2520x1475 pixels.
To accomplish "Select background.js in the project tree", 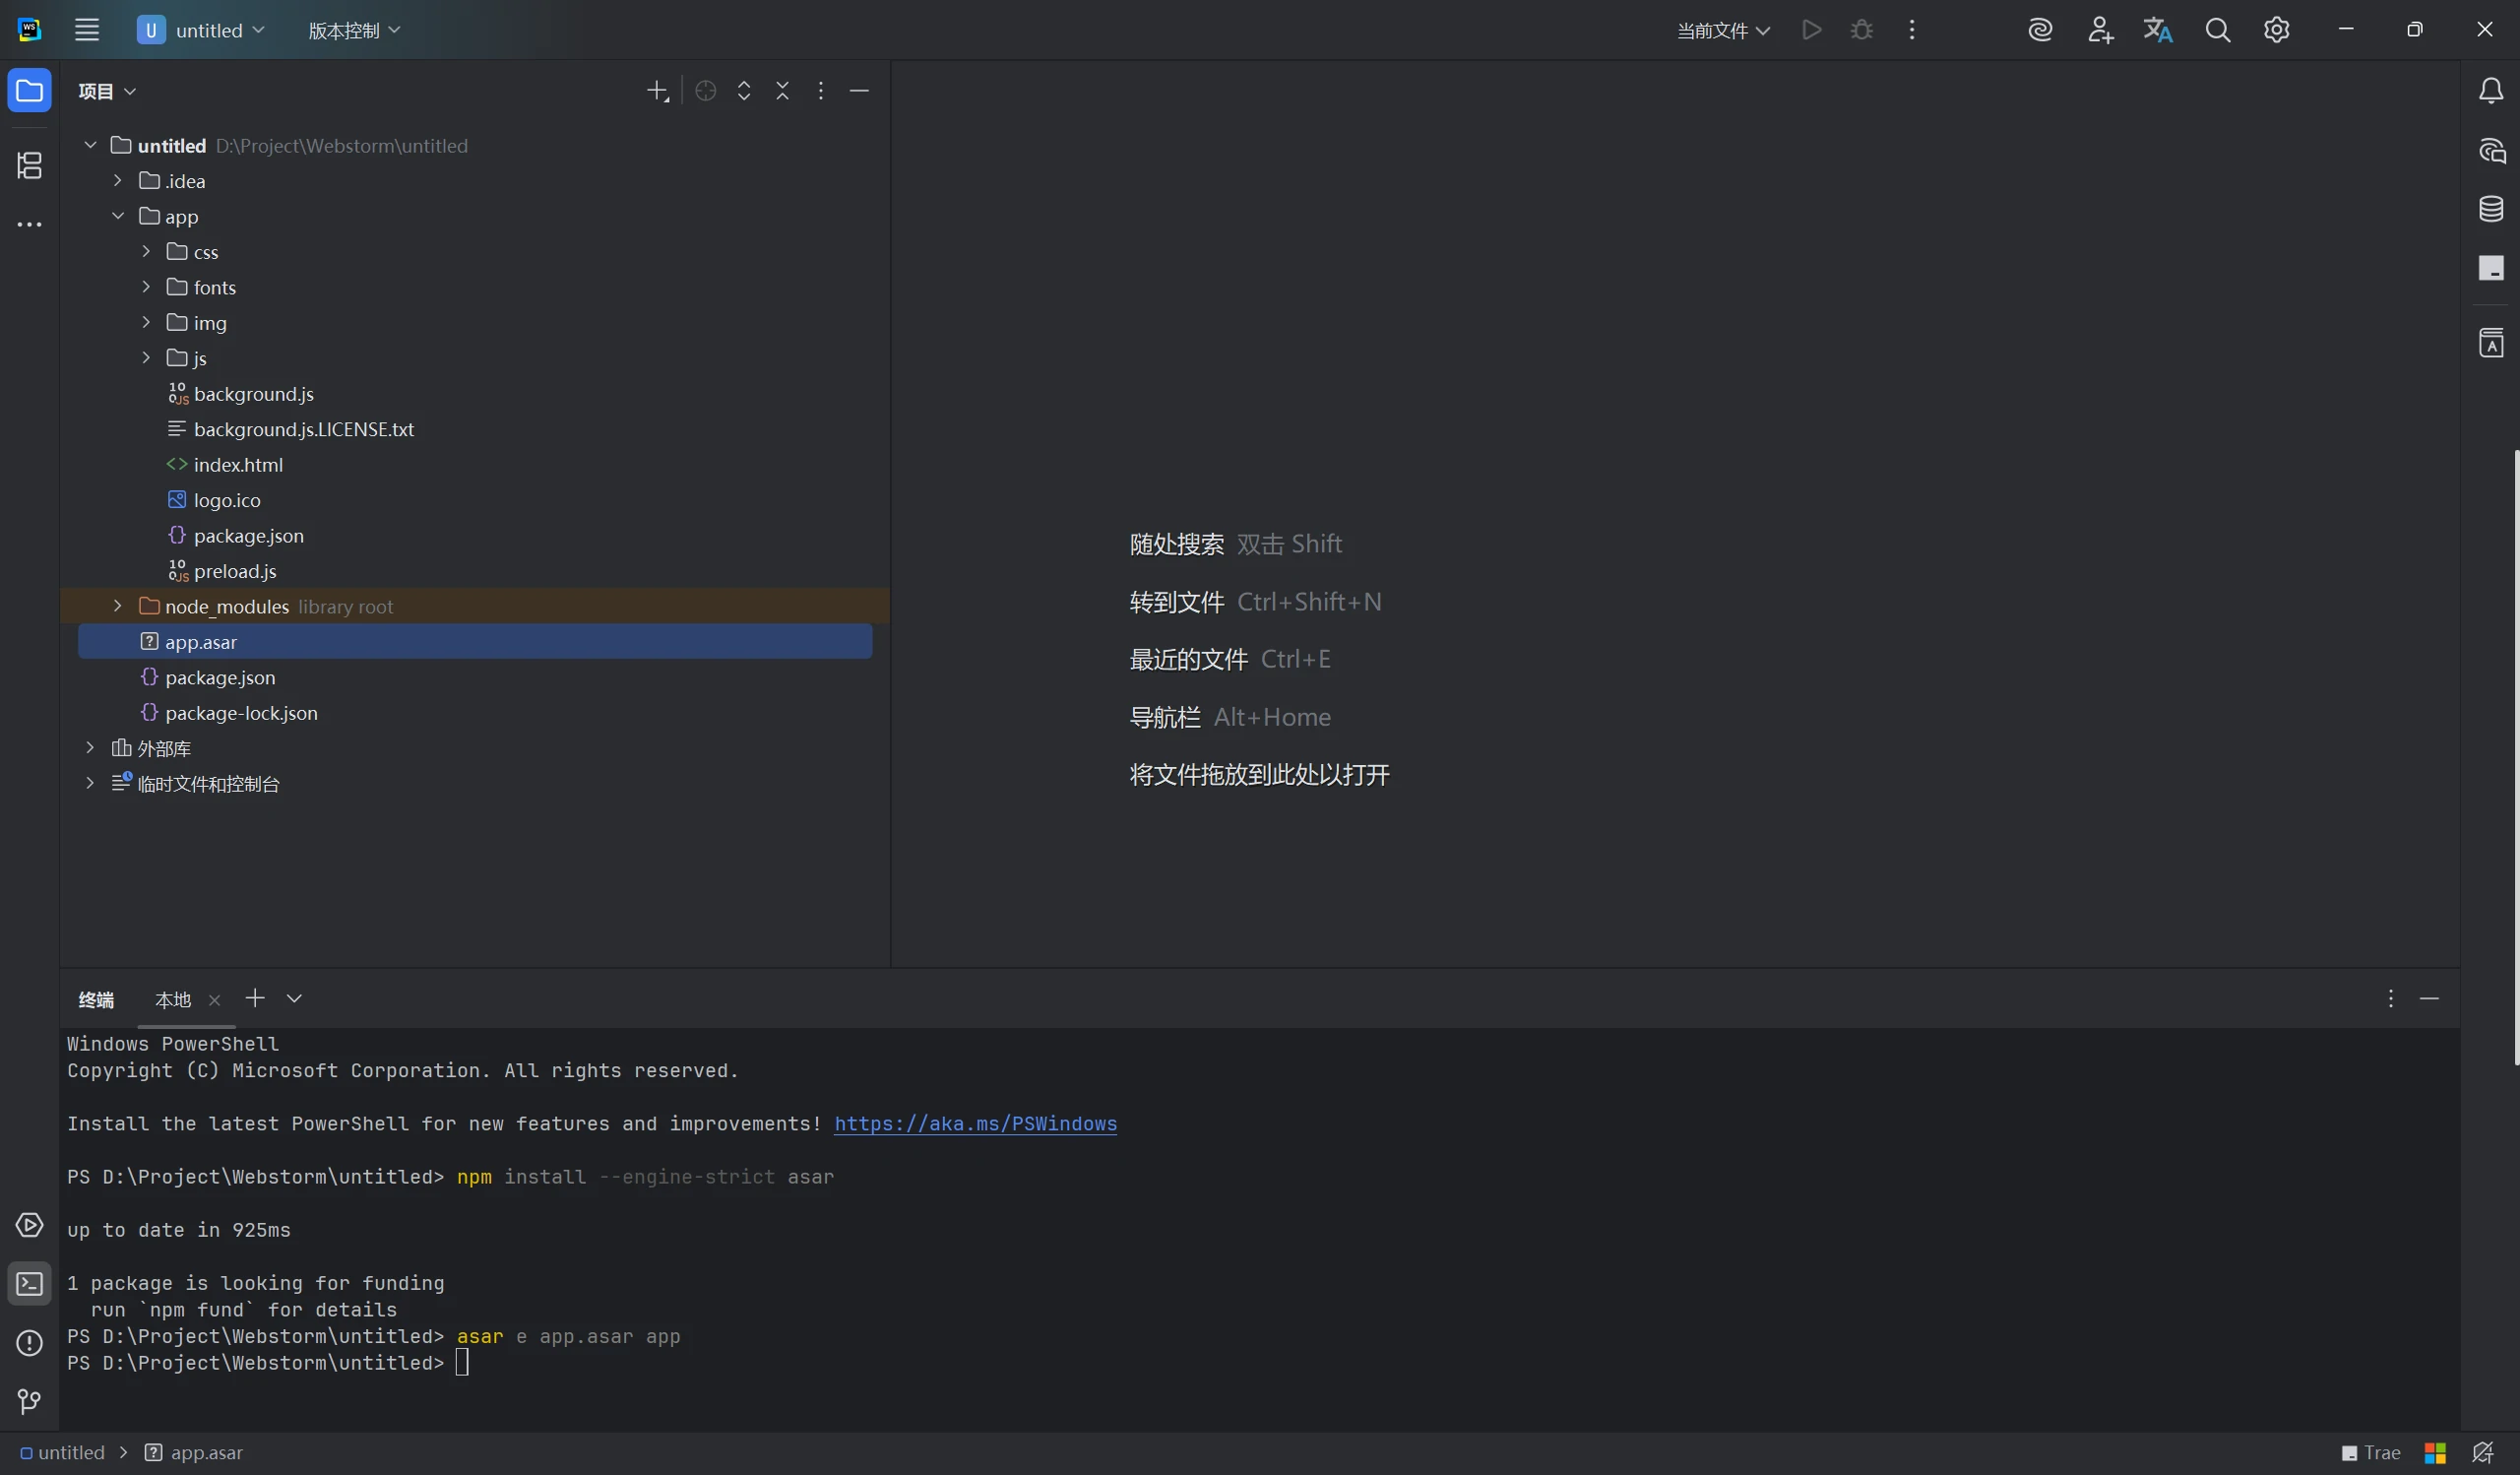I will click(x=253, y=394).
